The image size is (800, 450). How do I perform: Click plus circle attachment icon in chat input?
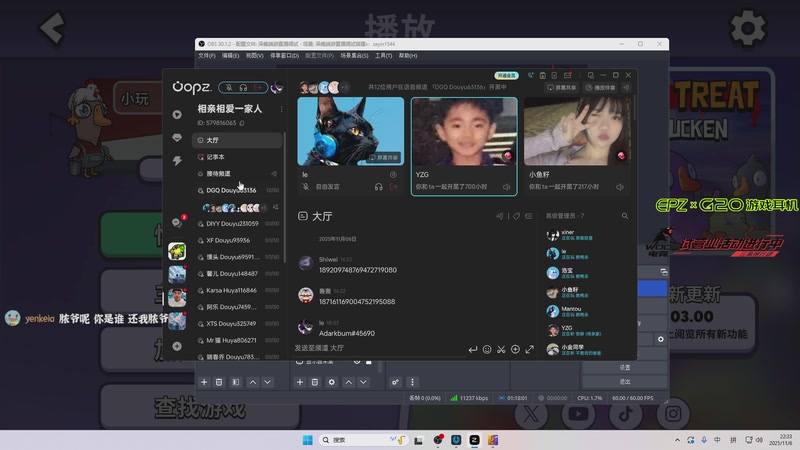pyautogui.click(x=515, y=349)
